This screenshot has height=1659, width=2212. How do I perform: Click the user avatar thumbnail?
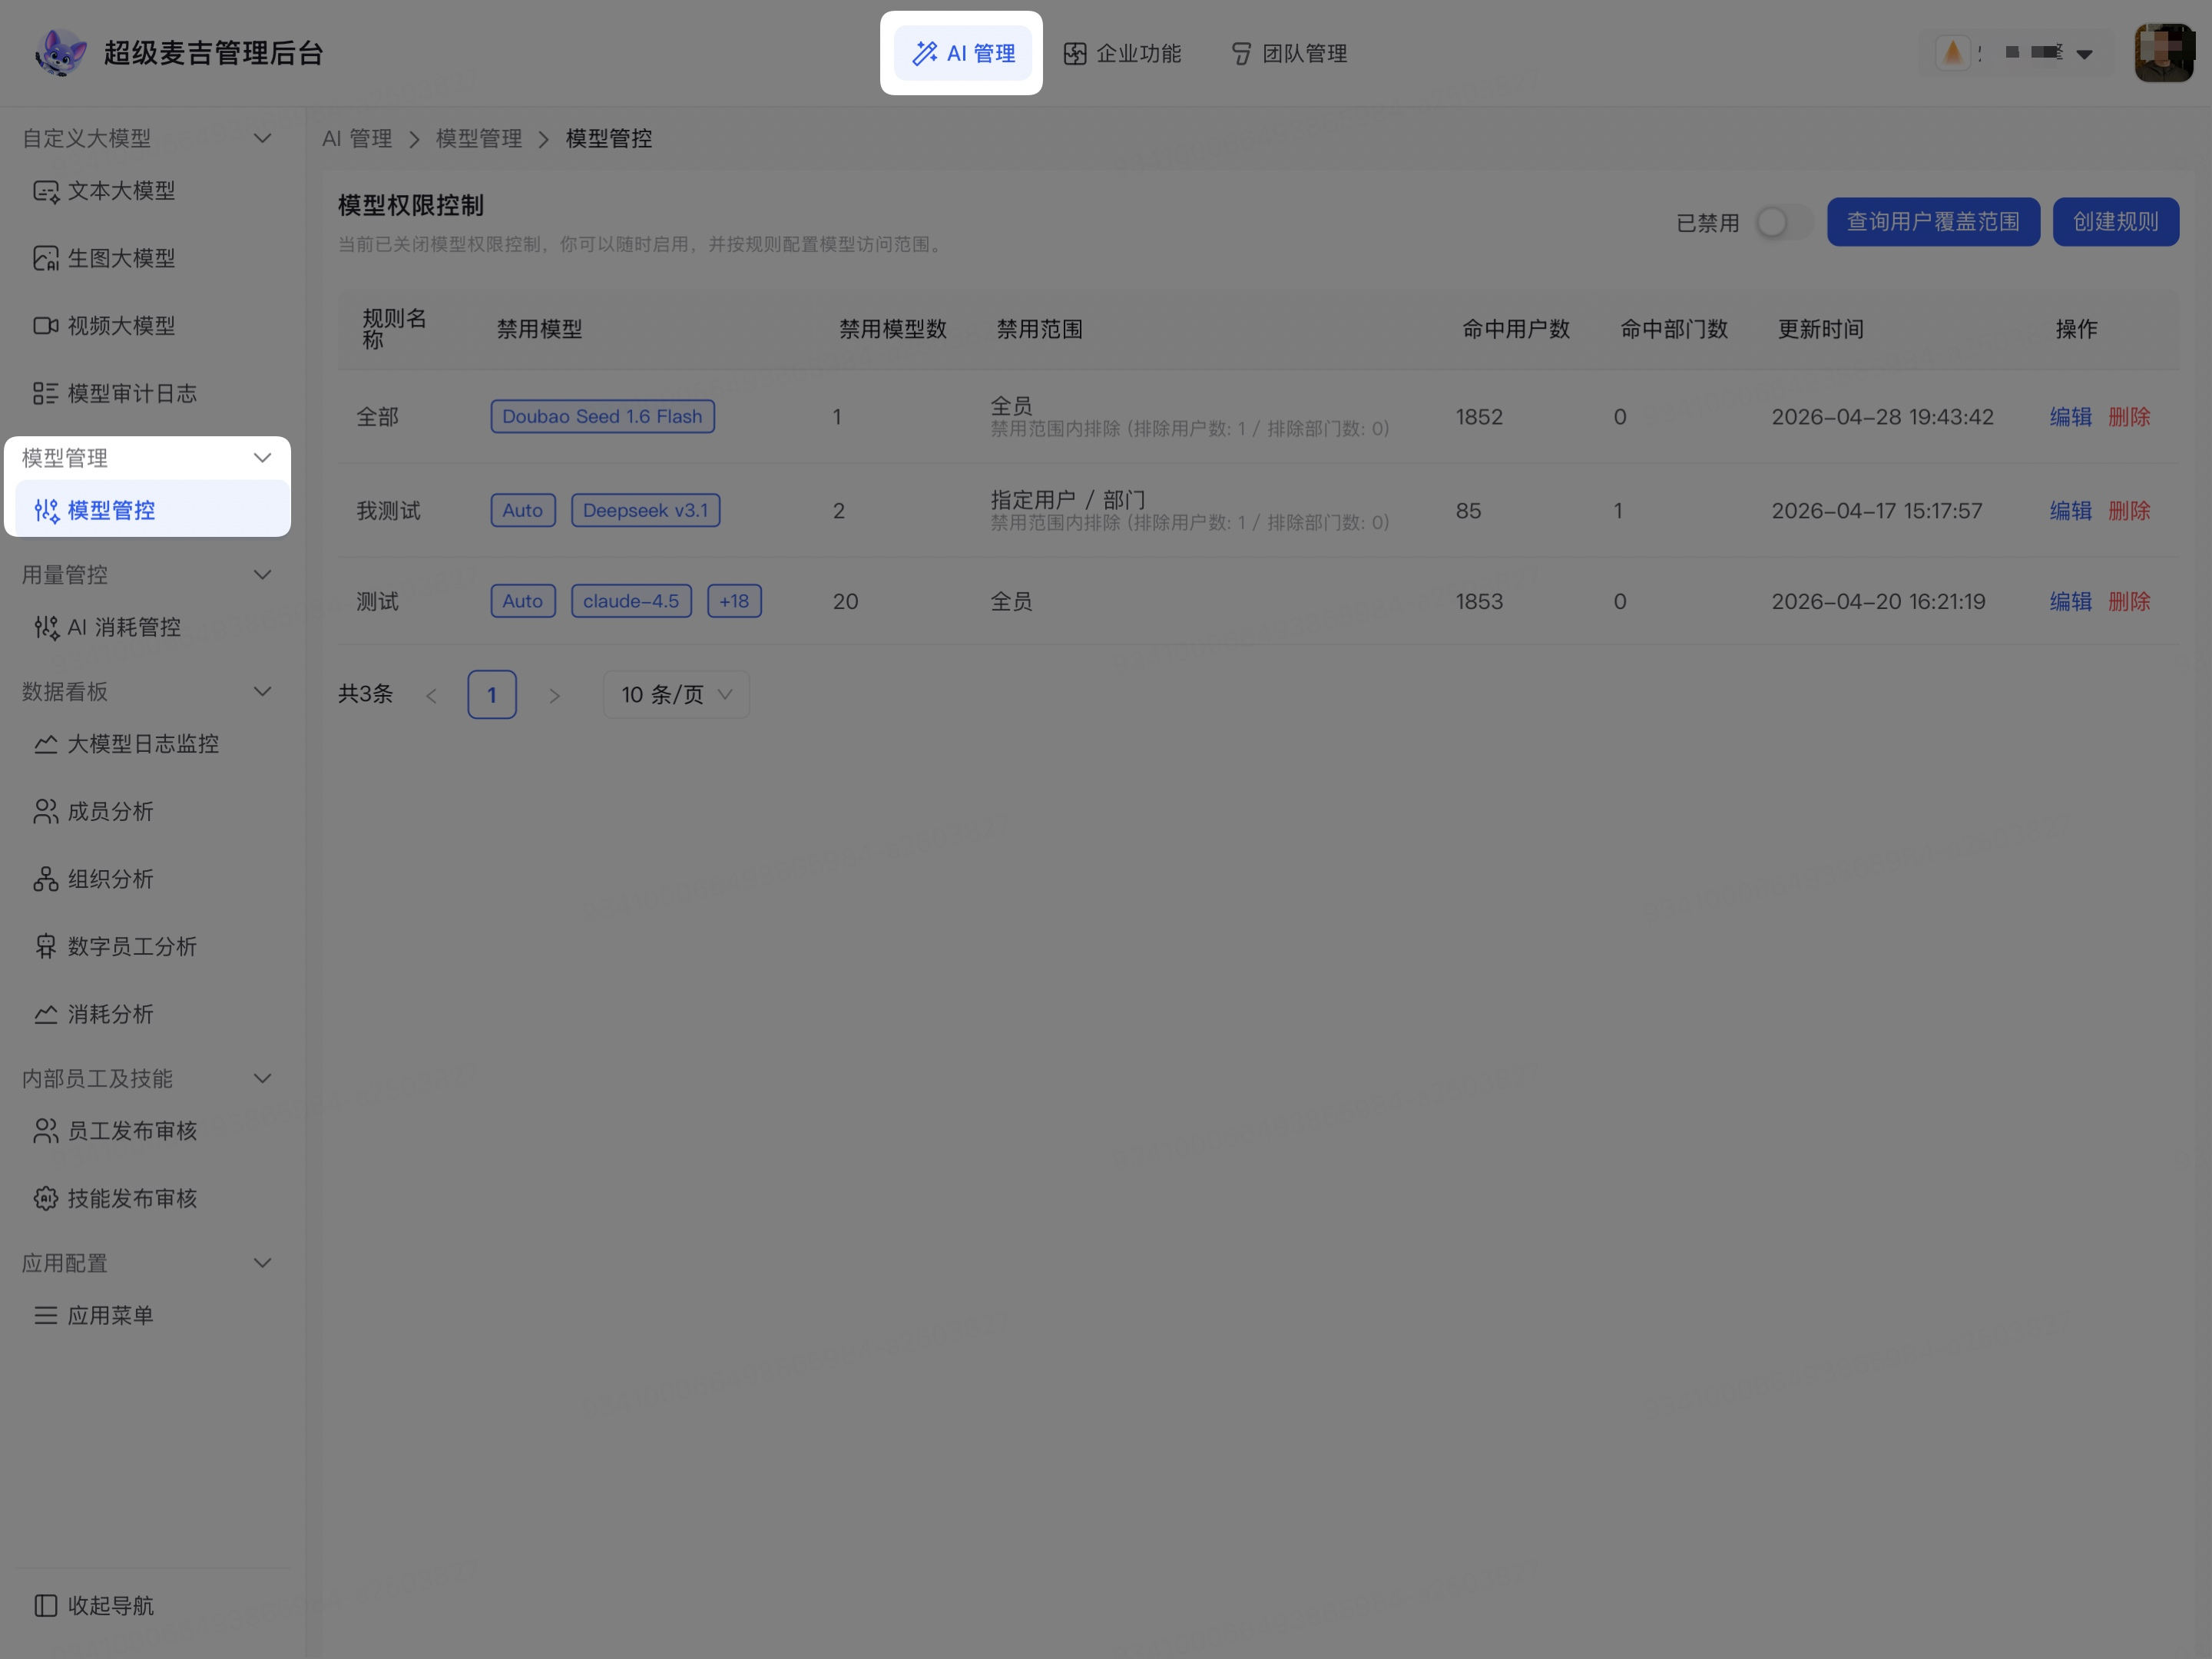coord(2164,53)
